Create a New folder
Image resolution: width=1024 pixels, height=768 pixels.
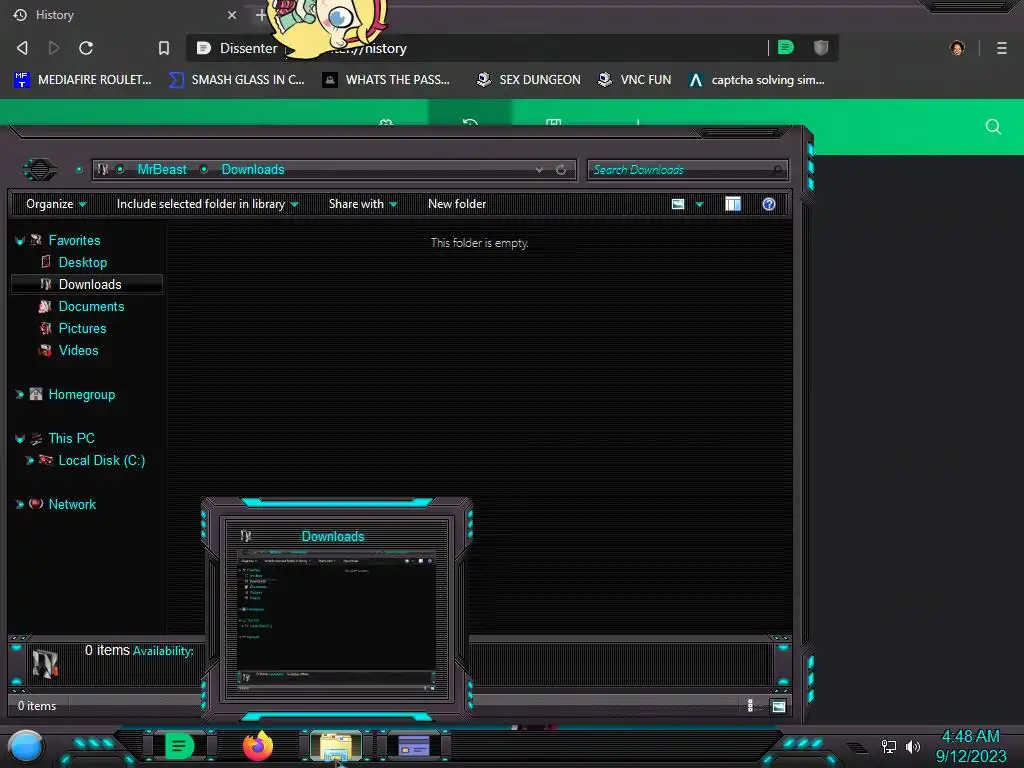[457, 204]
